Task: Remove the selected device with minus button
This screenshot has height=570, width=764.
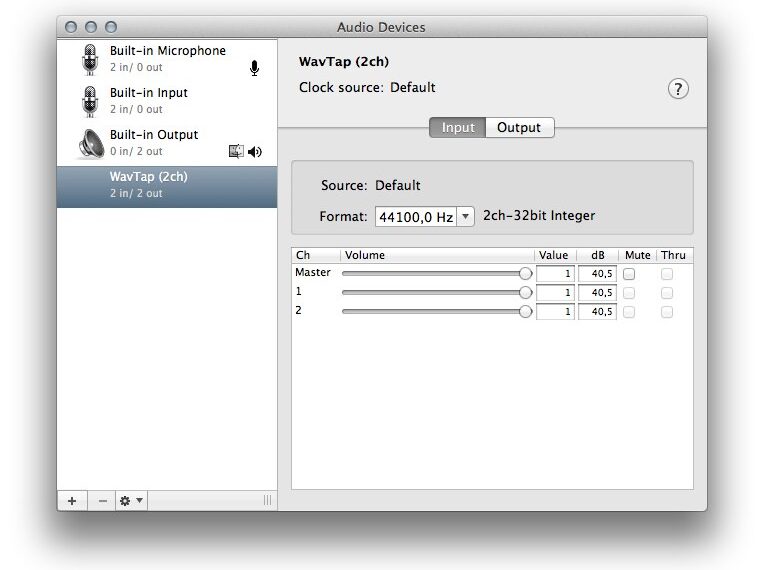Action: pyautogui.click(x=102, y=500)
